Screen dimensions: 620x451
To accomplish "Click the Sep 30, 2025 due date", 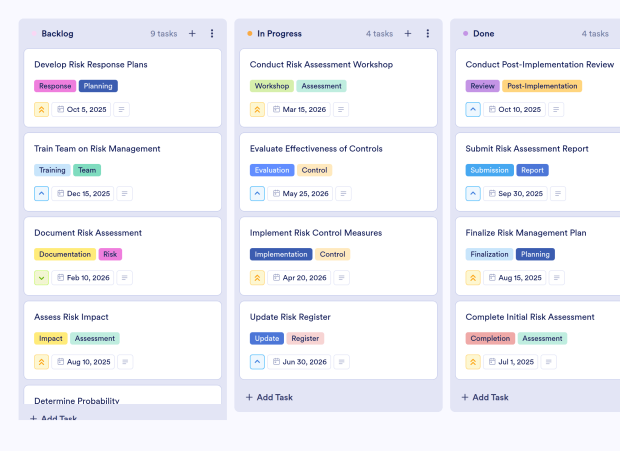I will click(516, 194).
